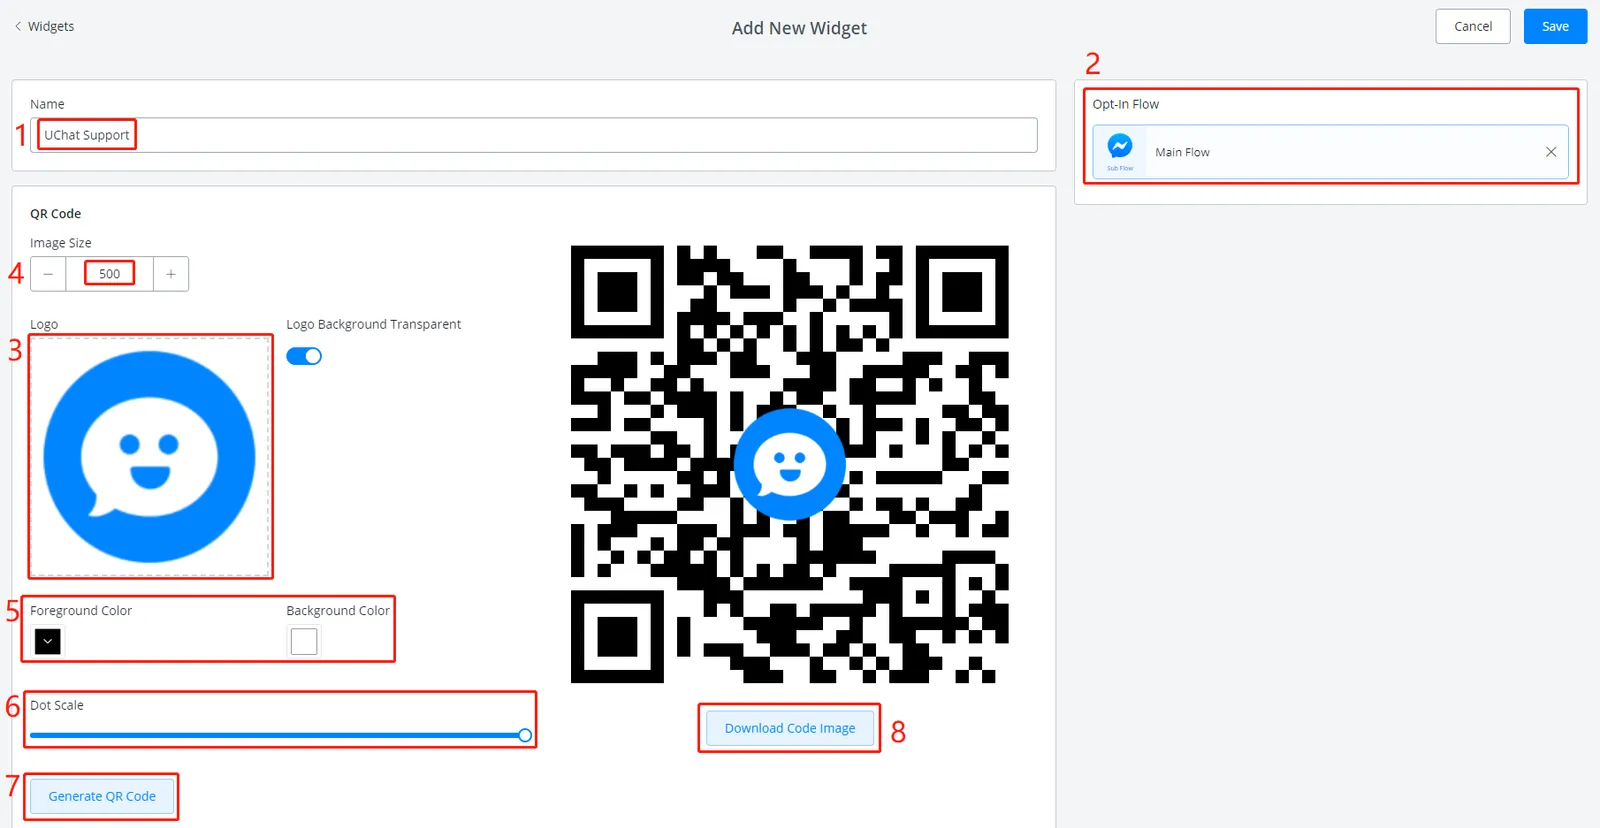Download the QR code image
The image size is (1600, 828).
[790, 728]
